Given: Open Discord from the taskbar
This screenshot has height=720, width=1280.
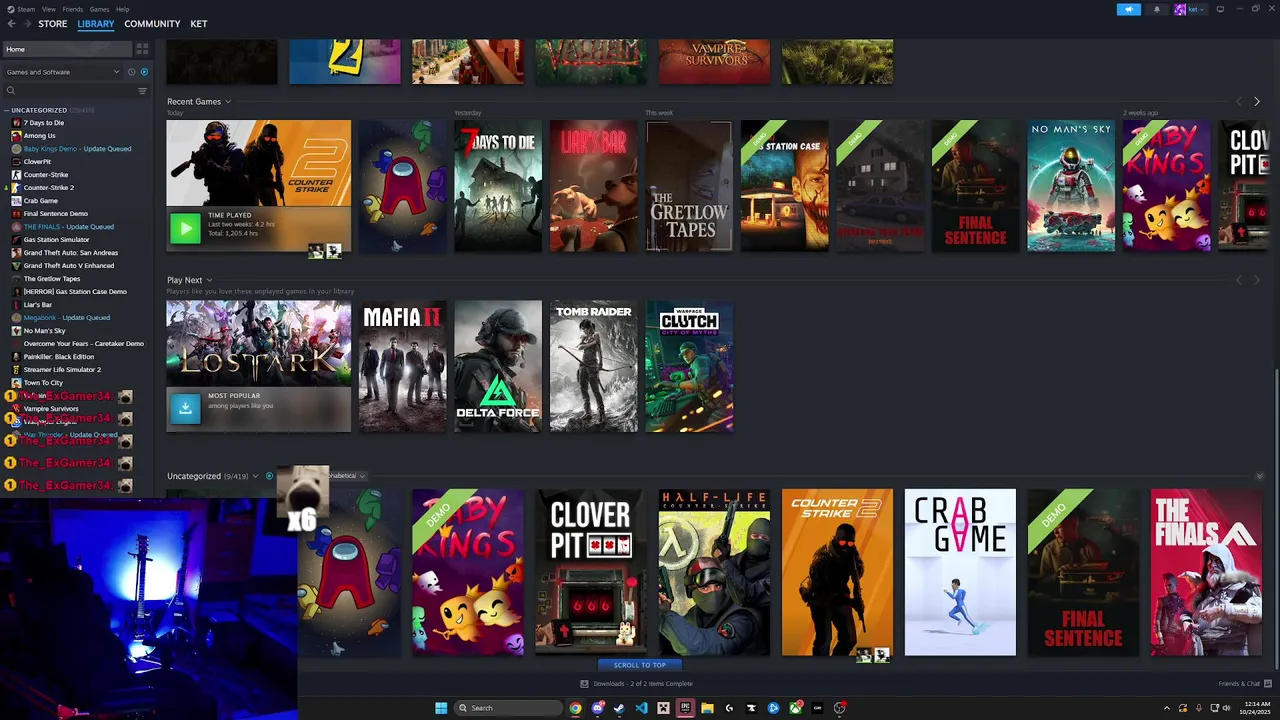Looking at the screenshot, I should click(x=597, y=708).
